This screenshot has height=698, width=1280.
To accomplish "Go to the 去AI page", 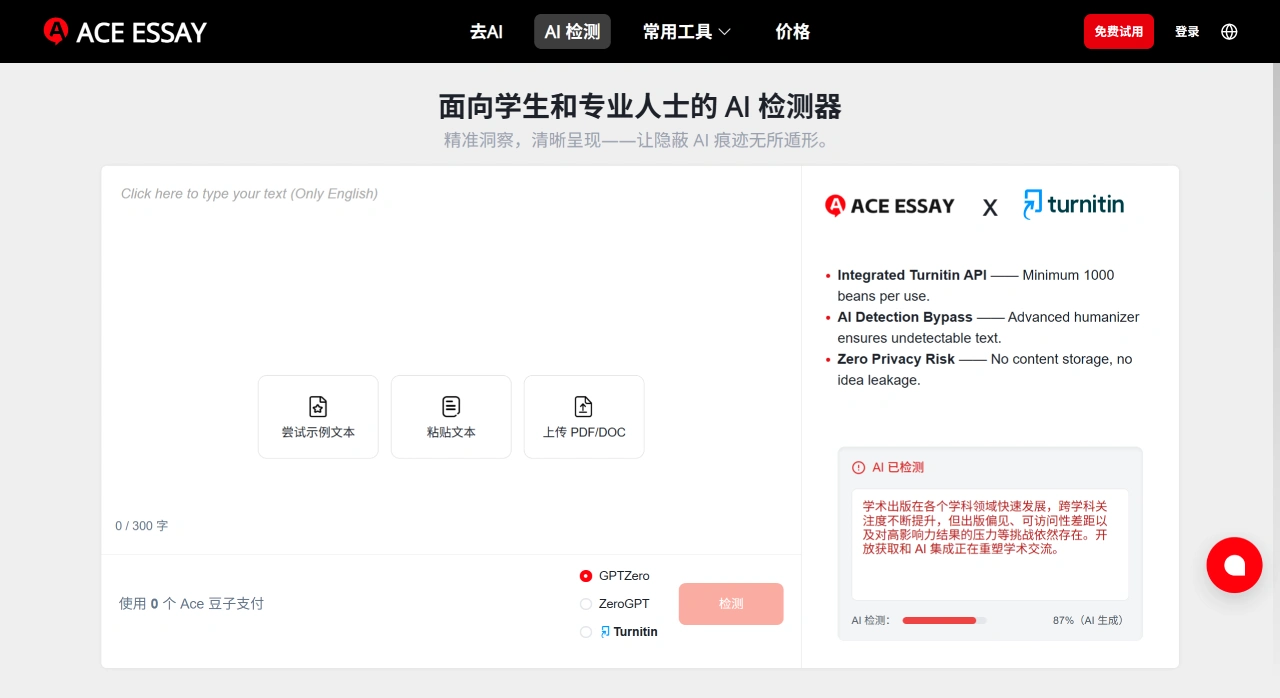I will pos(486,32).
